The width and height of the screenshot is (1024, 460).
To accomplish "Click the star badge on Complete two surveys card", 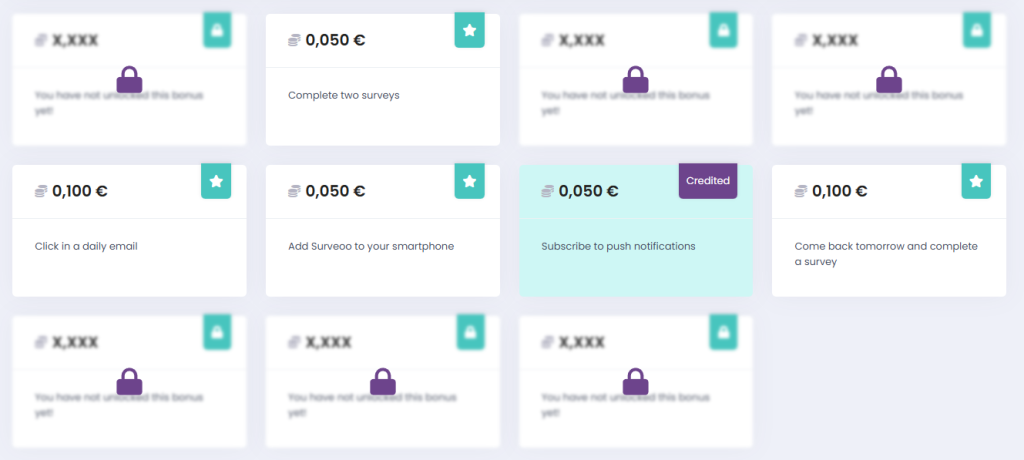I will tap(470, 31).
